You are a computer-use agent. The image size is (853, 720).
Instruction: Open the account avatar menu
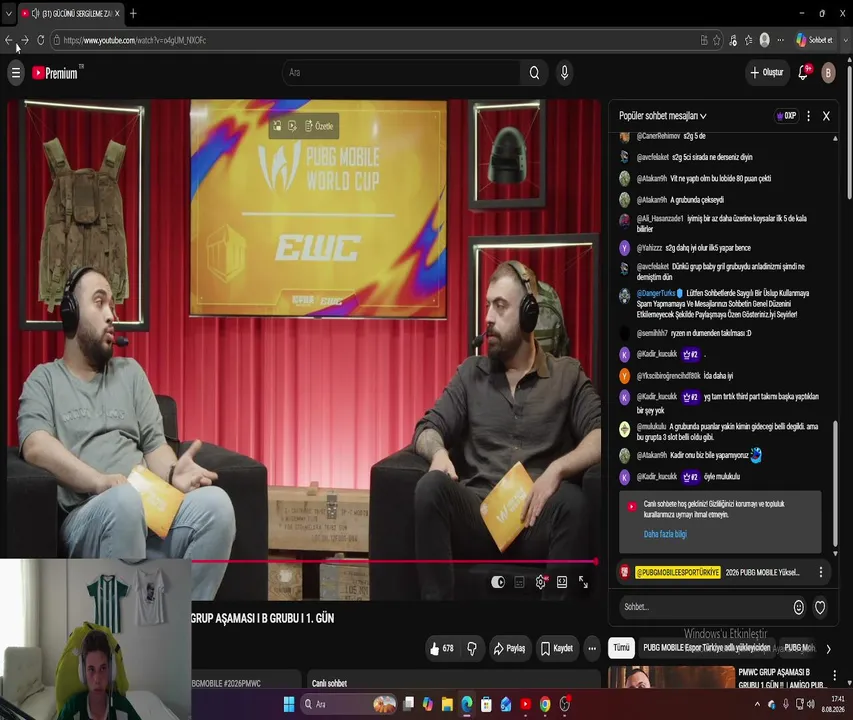[828, 72]
